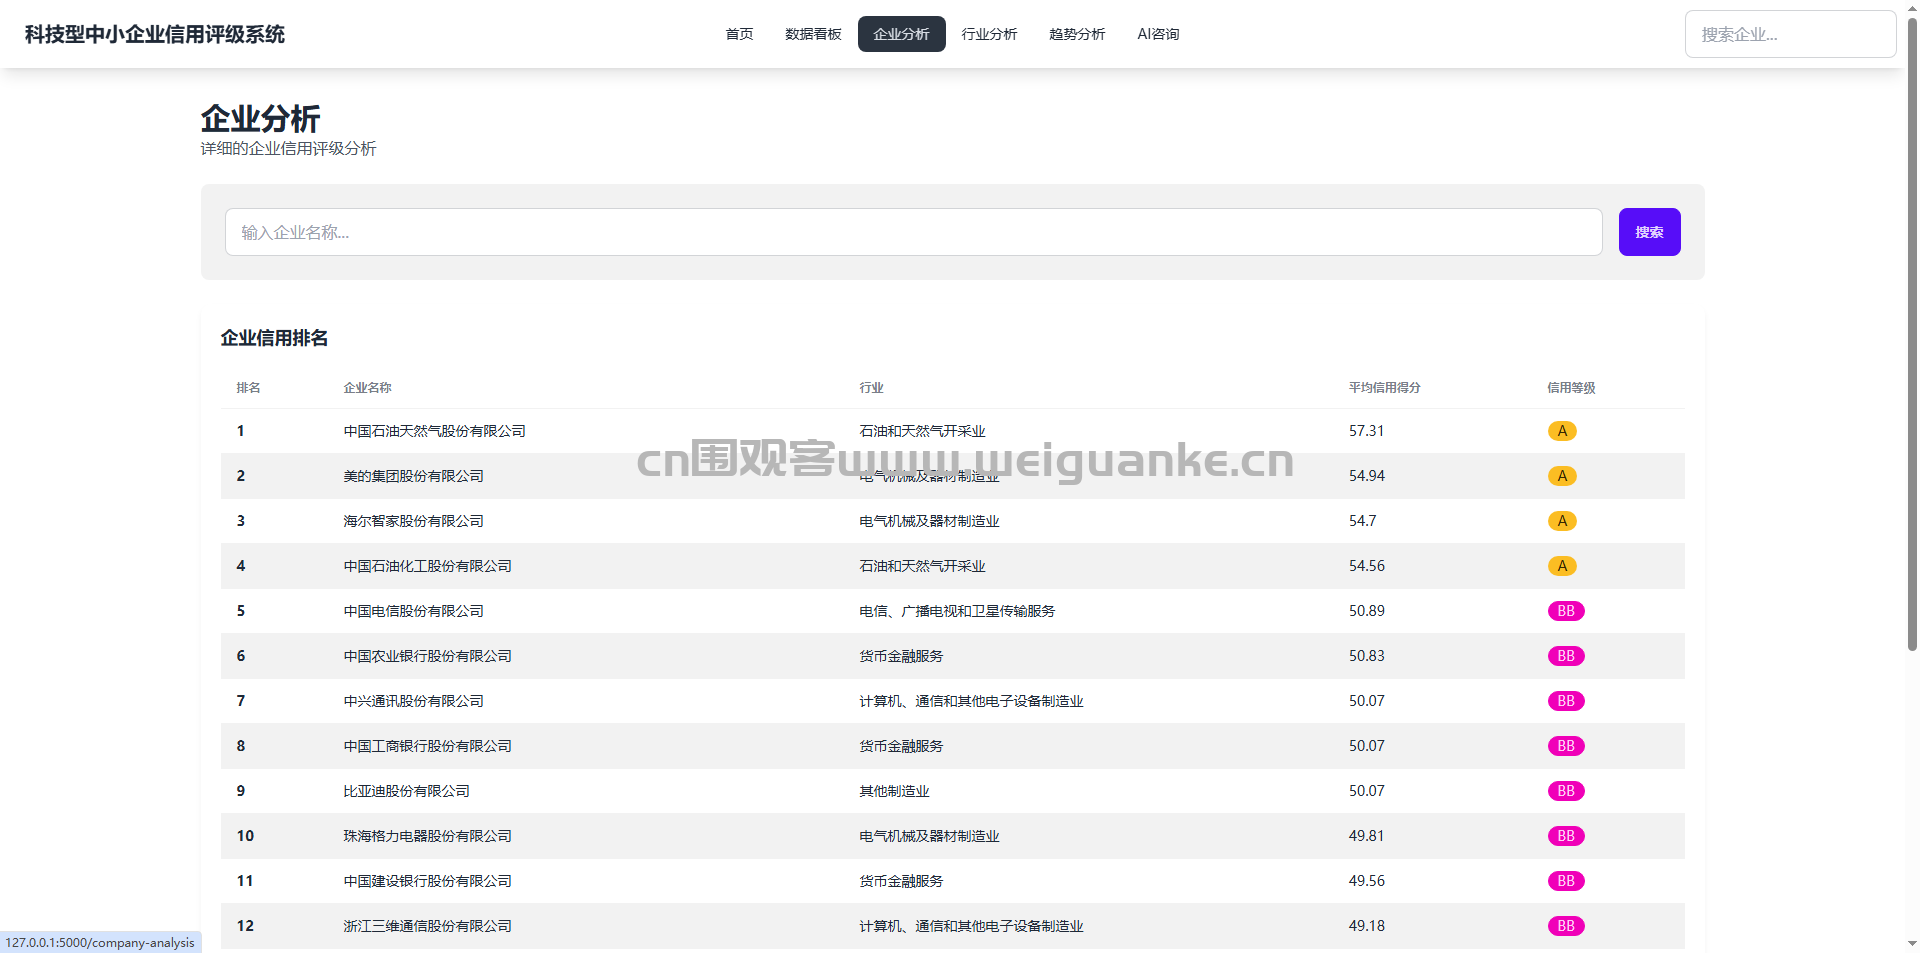1920x953 pixels.
Task: Open the AI咨询 tab
Action: coord(1158,34)
